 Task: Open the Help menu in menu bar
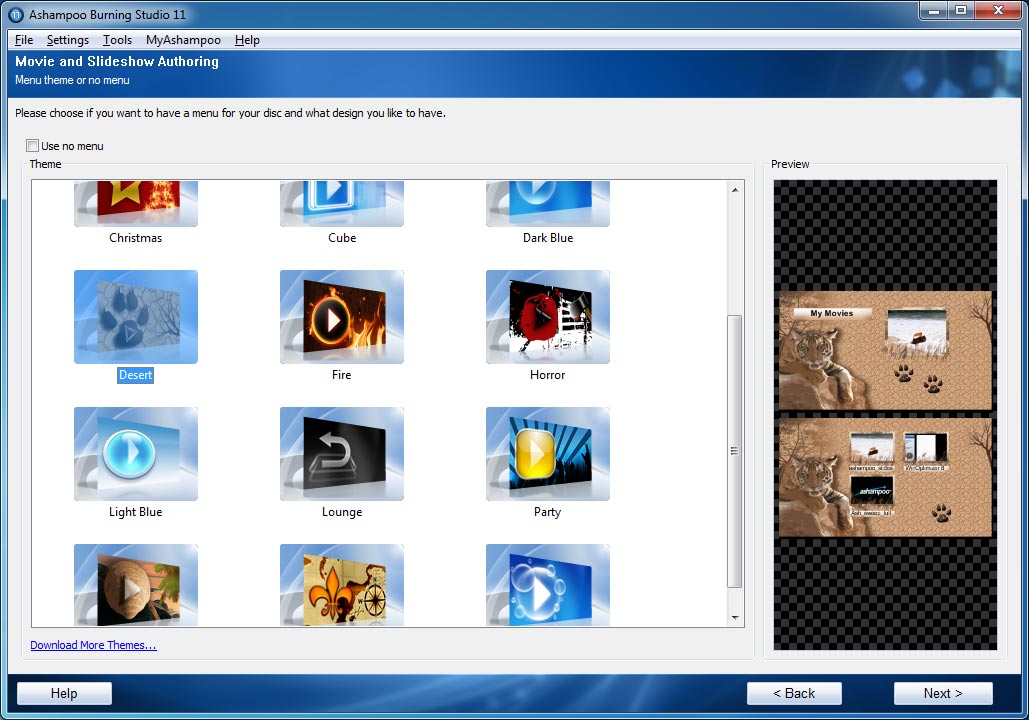tap(247, 40)
